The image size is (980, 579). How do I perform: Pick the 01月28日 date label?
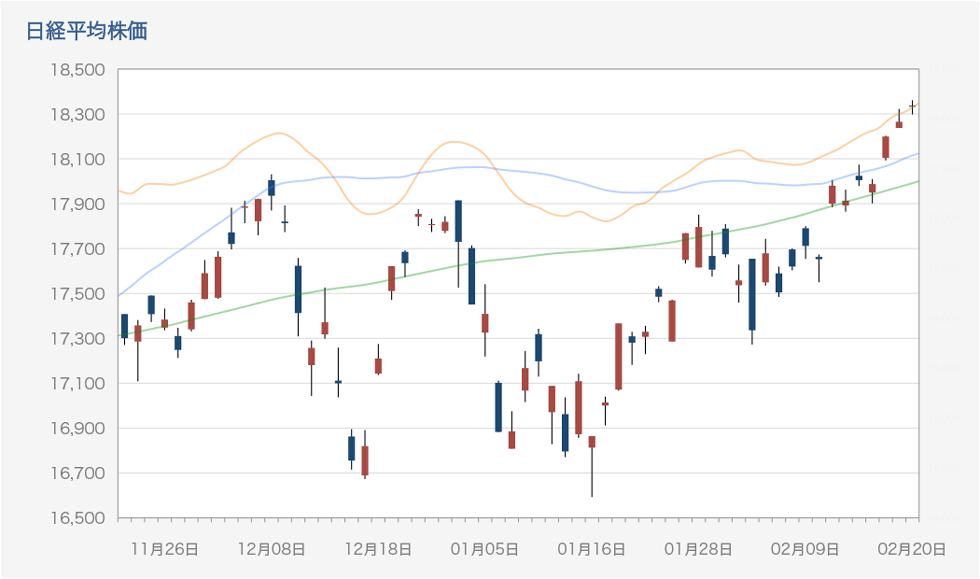(699, 549)
